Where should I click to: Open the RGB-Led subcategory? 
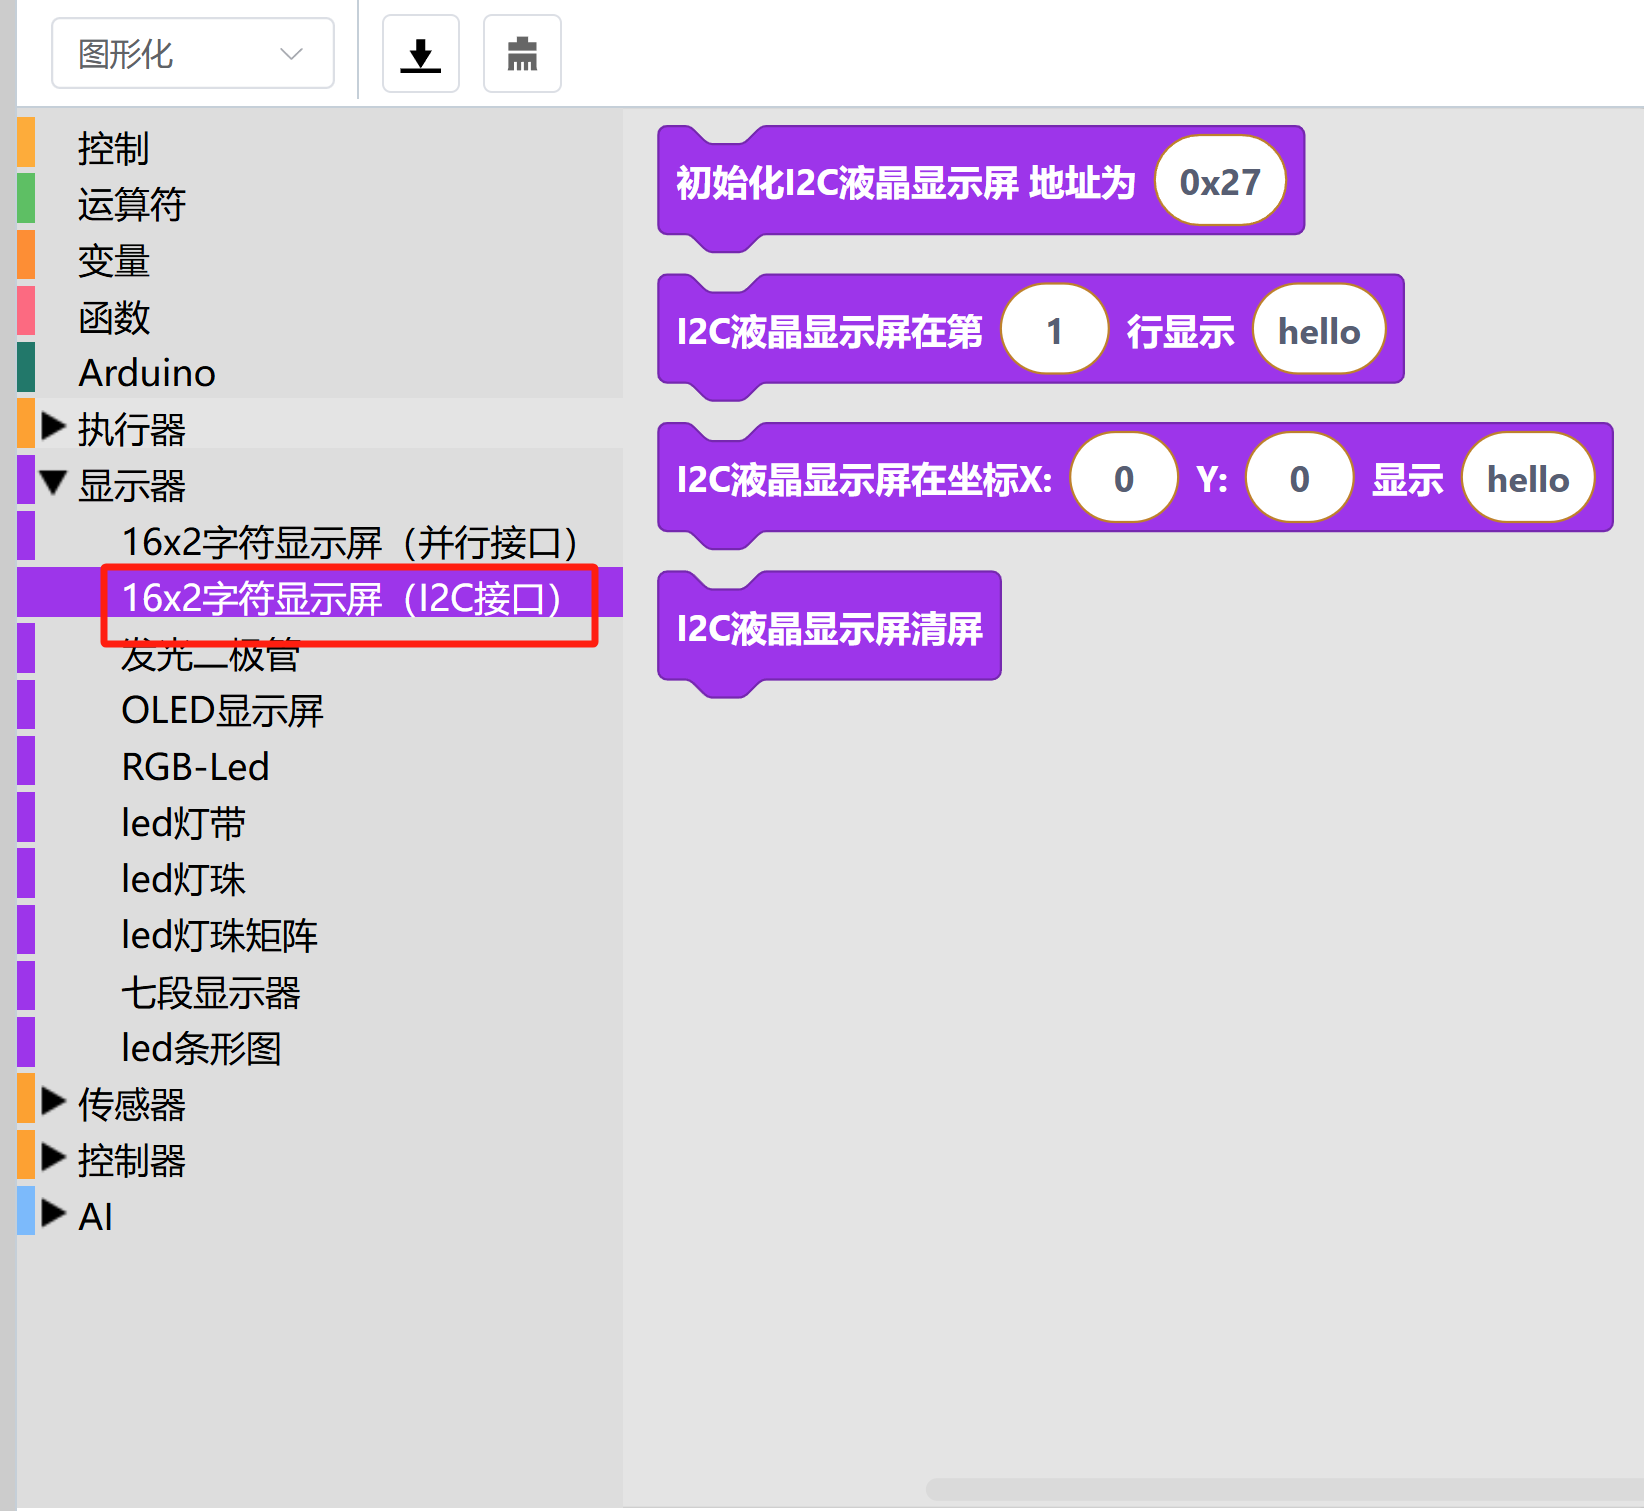pos(195,767)
